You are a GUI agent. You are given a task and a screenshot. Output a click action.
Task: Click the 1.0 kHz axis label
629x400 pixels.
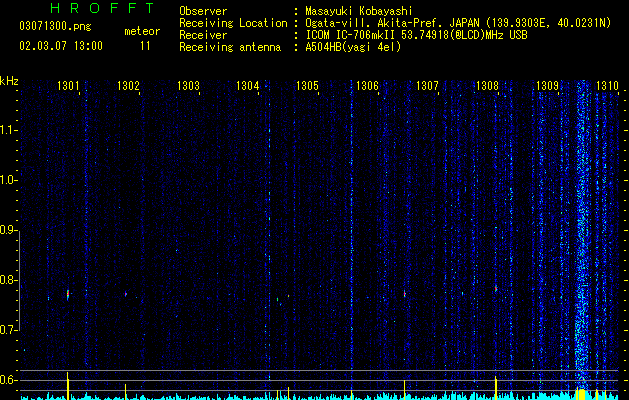pos(9,181)
